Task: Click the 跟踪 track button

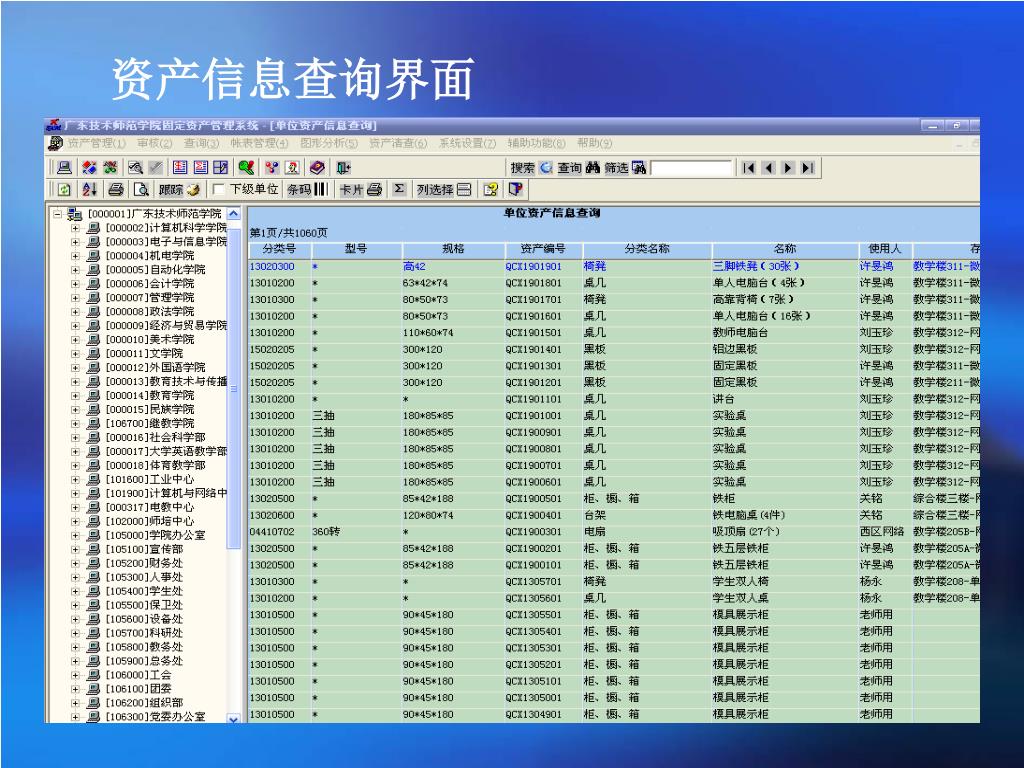Action: 179,189
